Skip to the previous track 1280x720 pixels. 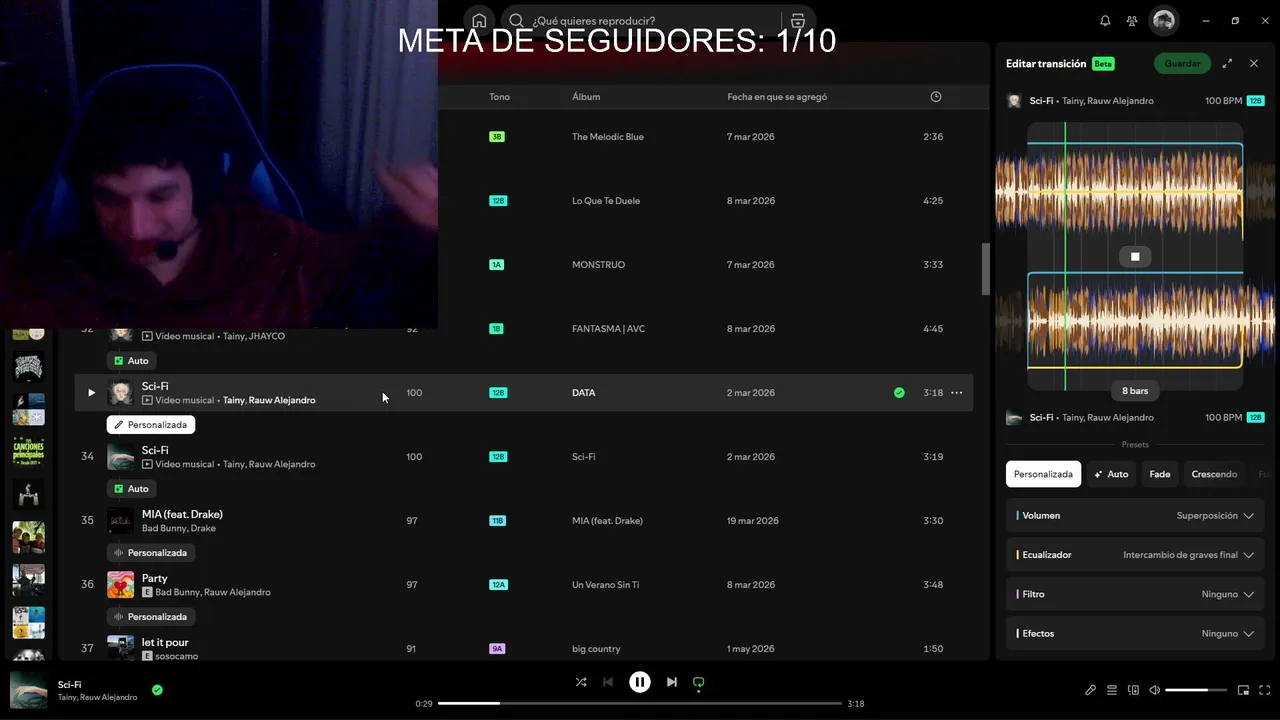click(x=608, y=682)
